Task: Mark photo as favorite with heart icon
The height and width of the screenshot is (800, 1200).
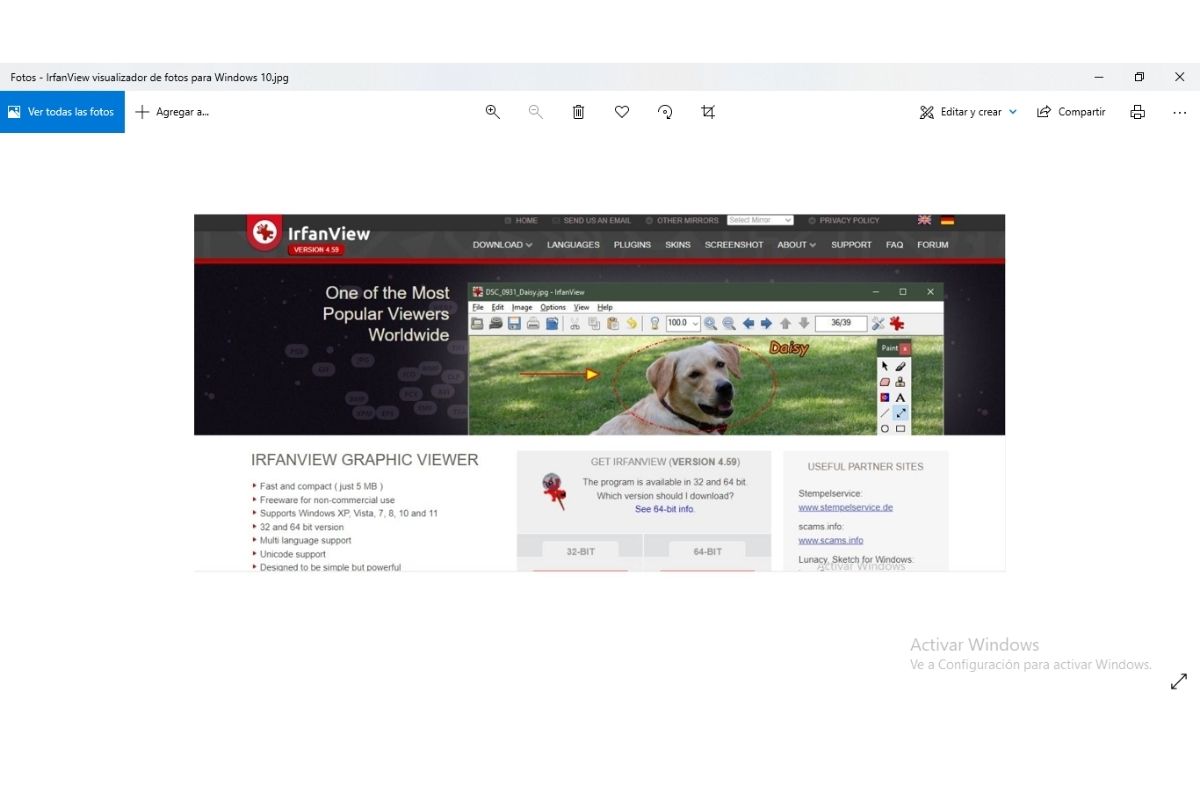Action: pyautogui.click(x=622, y=112)
